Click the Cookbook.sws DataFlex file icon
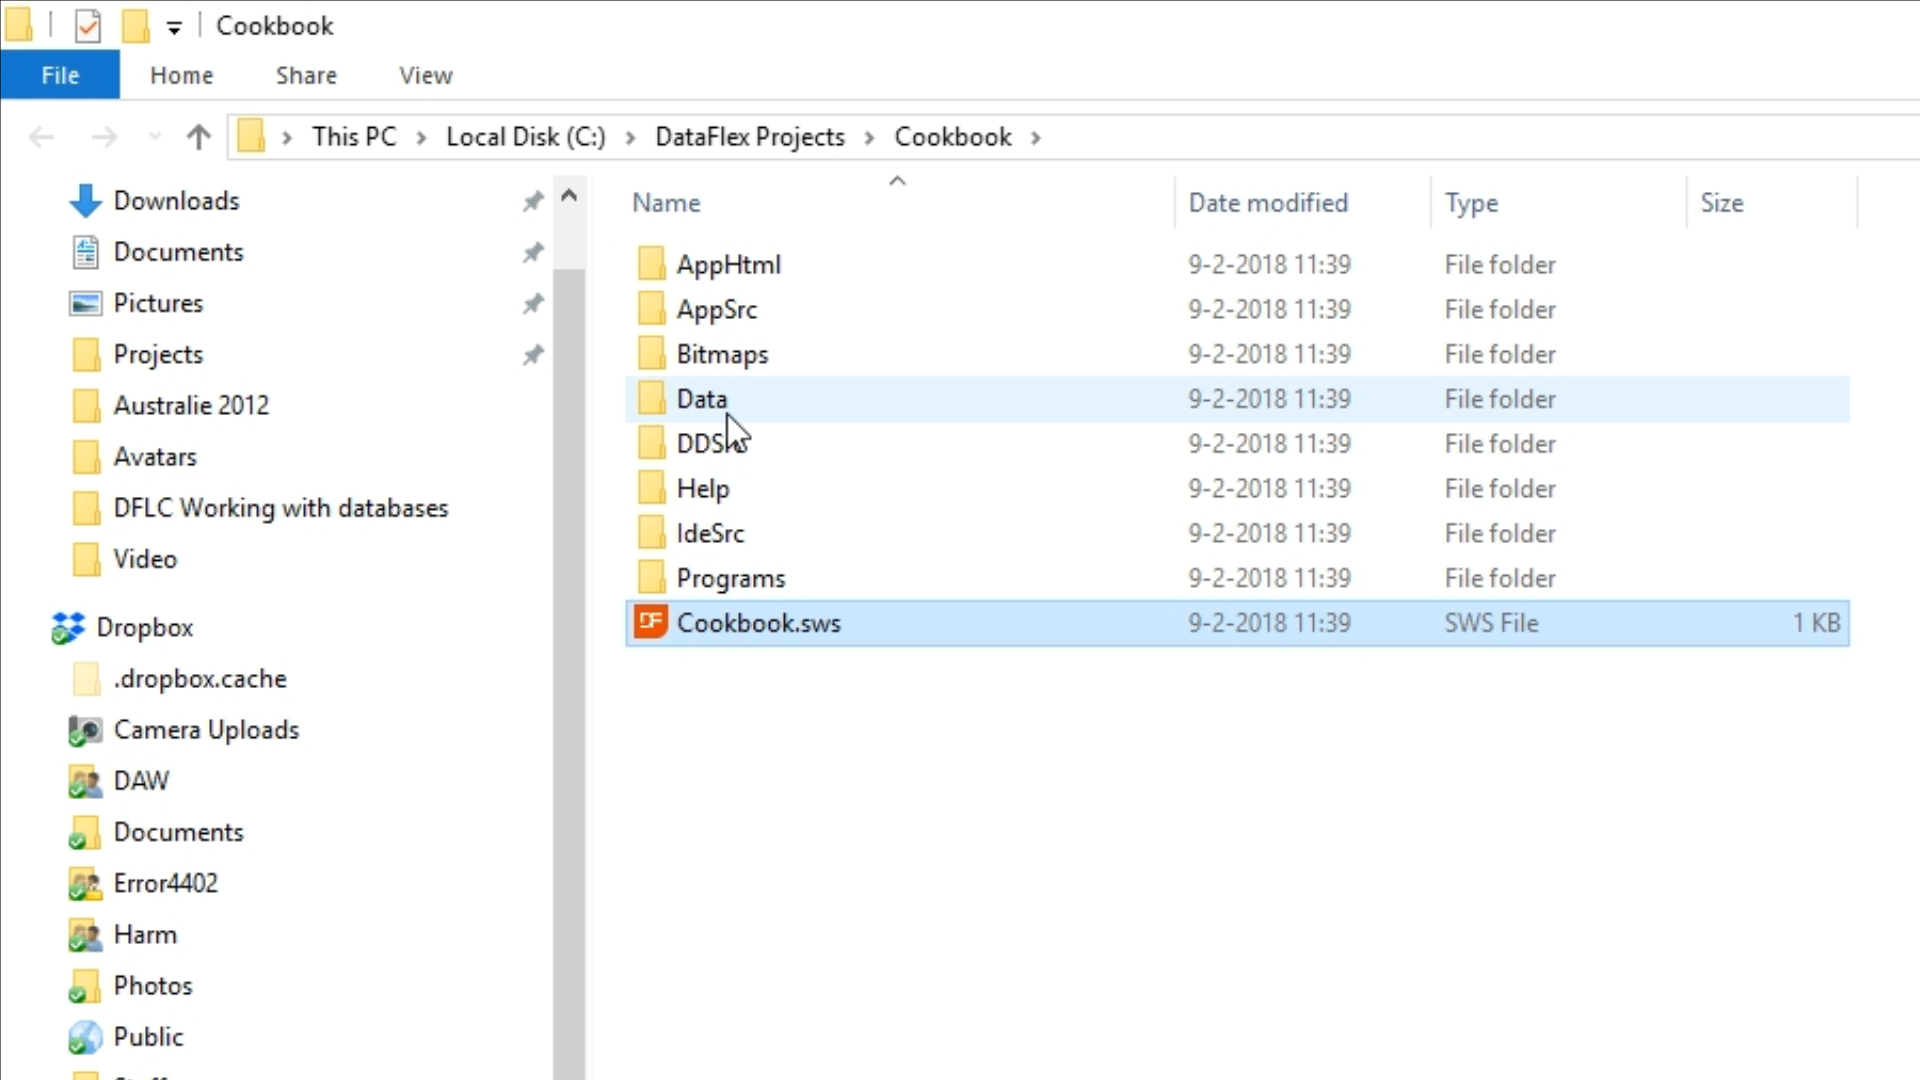Image resolution: width=1920 pixels, height=1080 pixels. click(x=651, y=623)
